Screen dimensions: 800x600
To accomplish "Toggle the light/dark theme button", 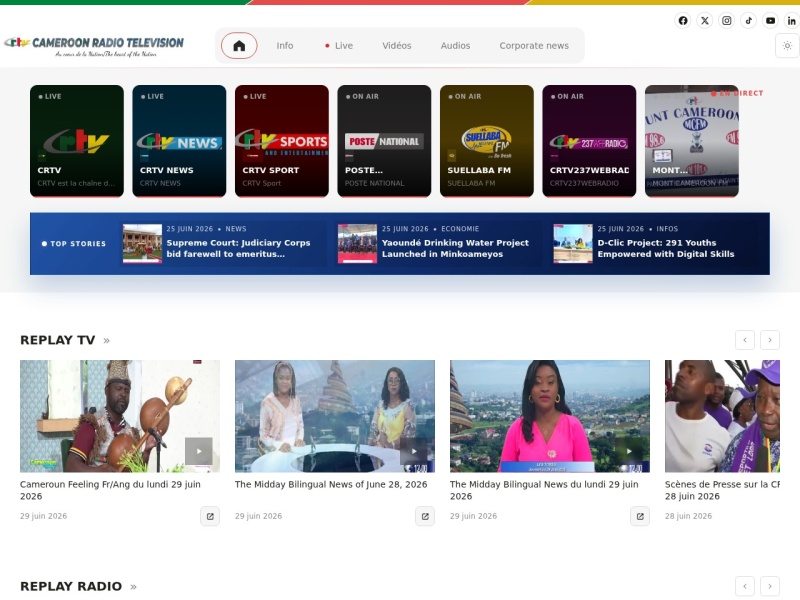I will [x=787, y=46].
